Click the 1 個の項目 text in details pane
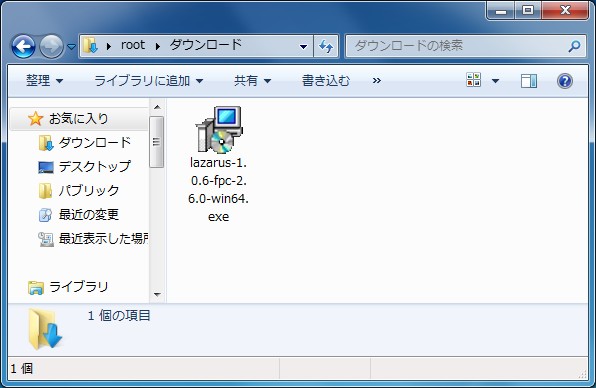596x388 pixels. point(119,315)
